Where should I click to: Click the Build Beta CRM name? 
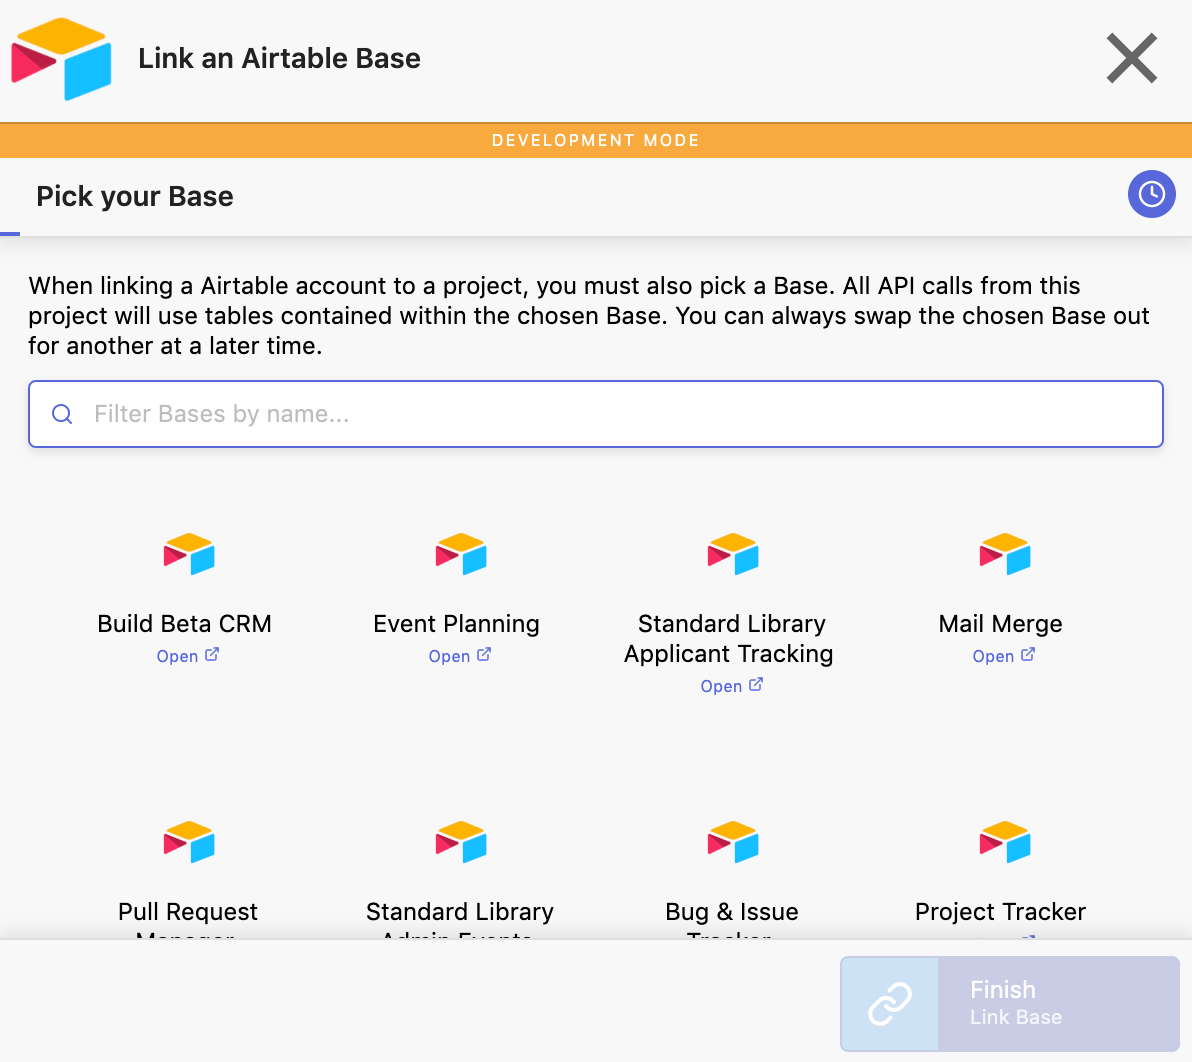[x=185, y=623]
